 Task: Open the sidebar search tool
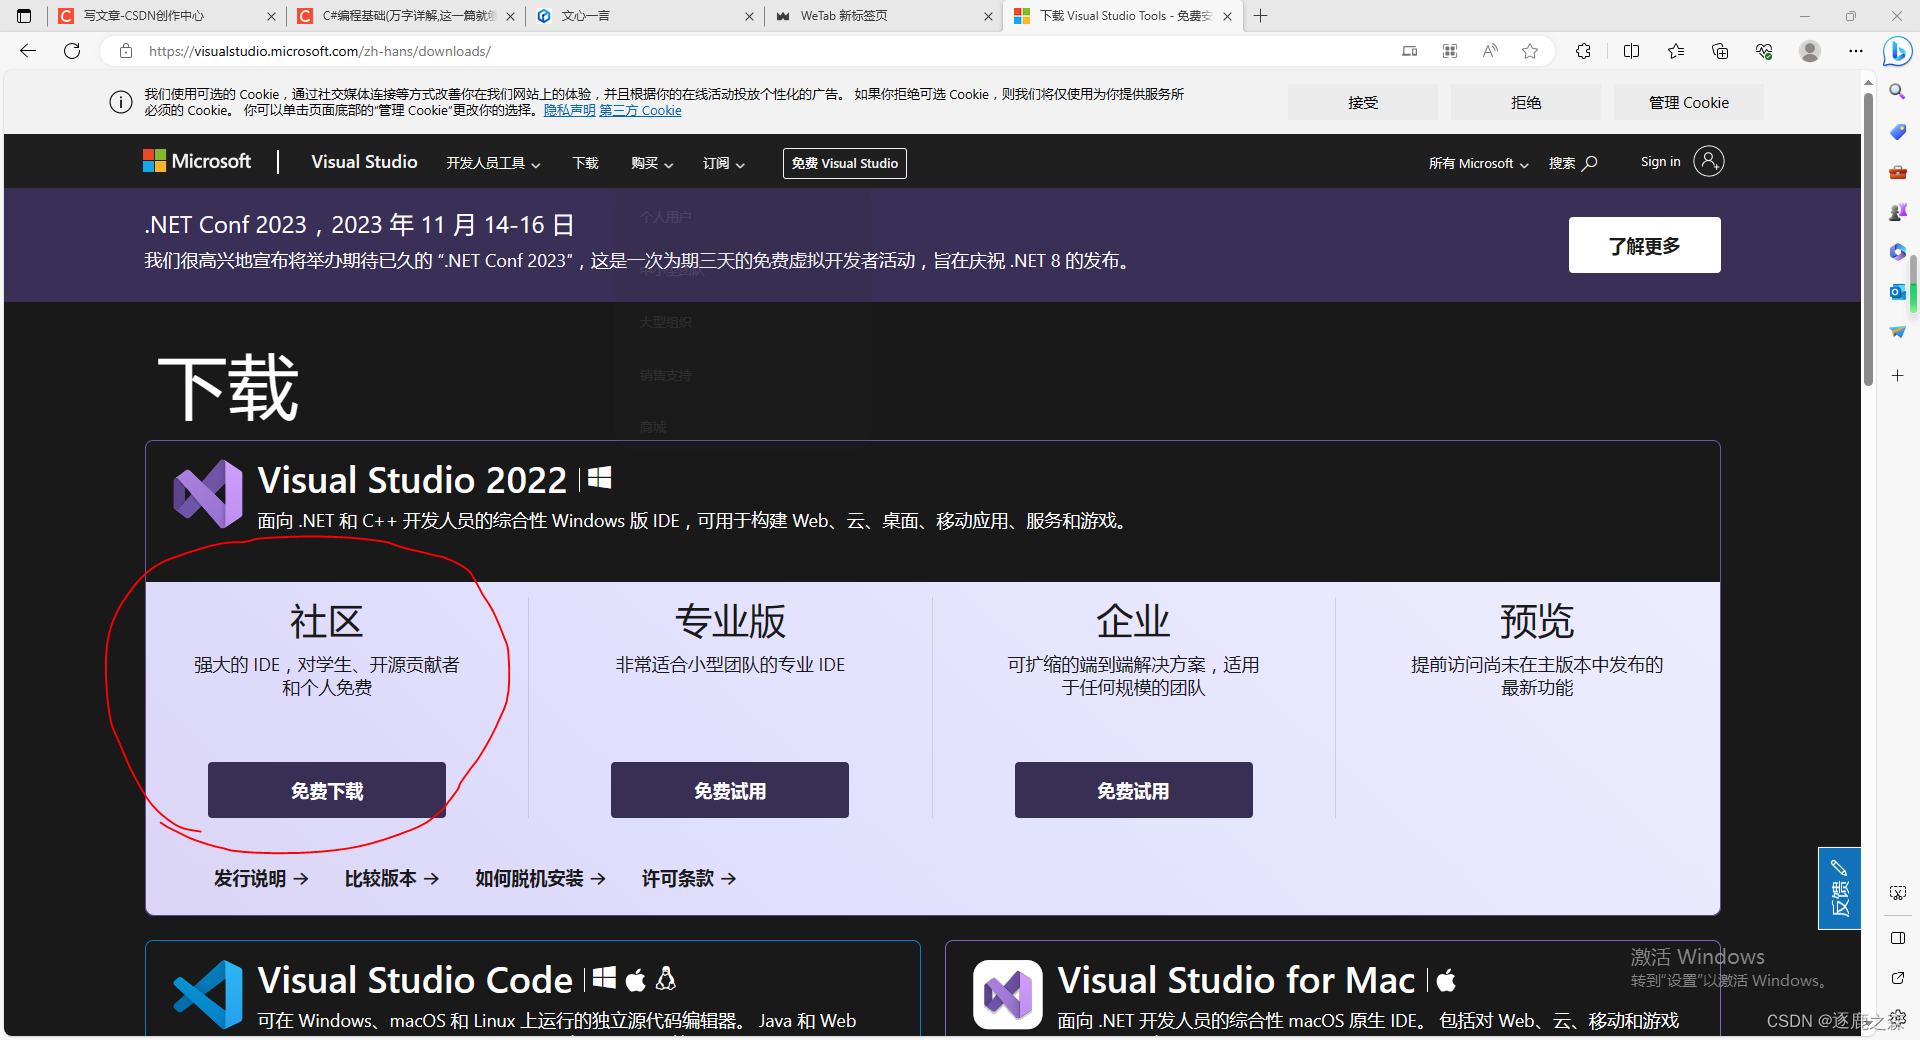point(1897,92)
